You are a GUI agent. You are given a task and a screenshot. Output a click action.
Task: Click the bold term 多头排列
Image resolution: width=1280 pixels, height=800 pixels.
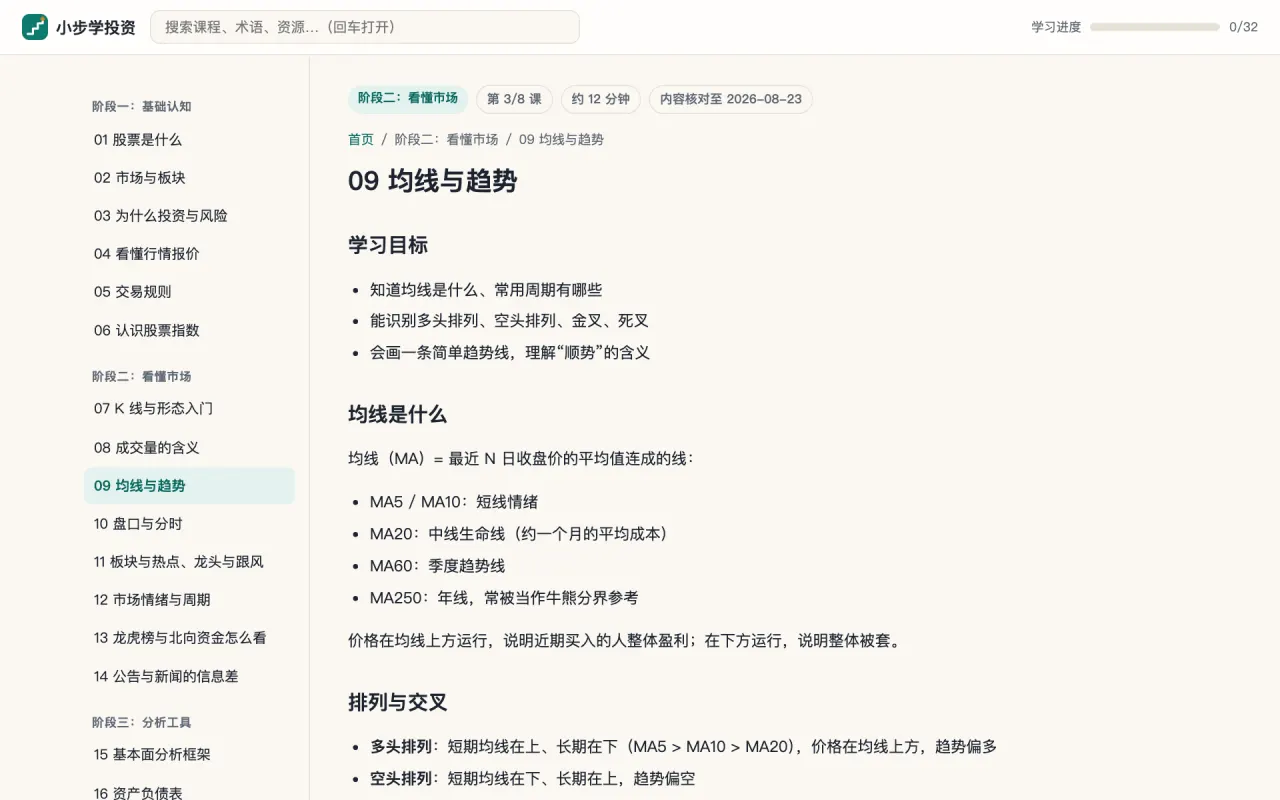401,747
